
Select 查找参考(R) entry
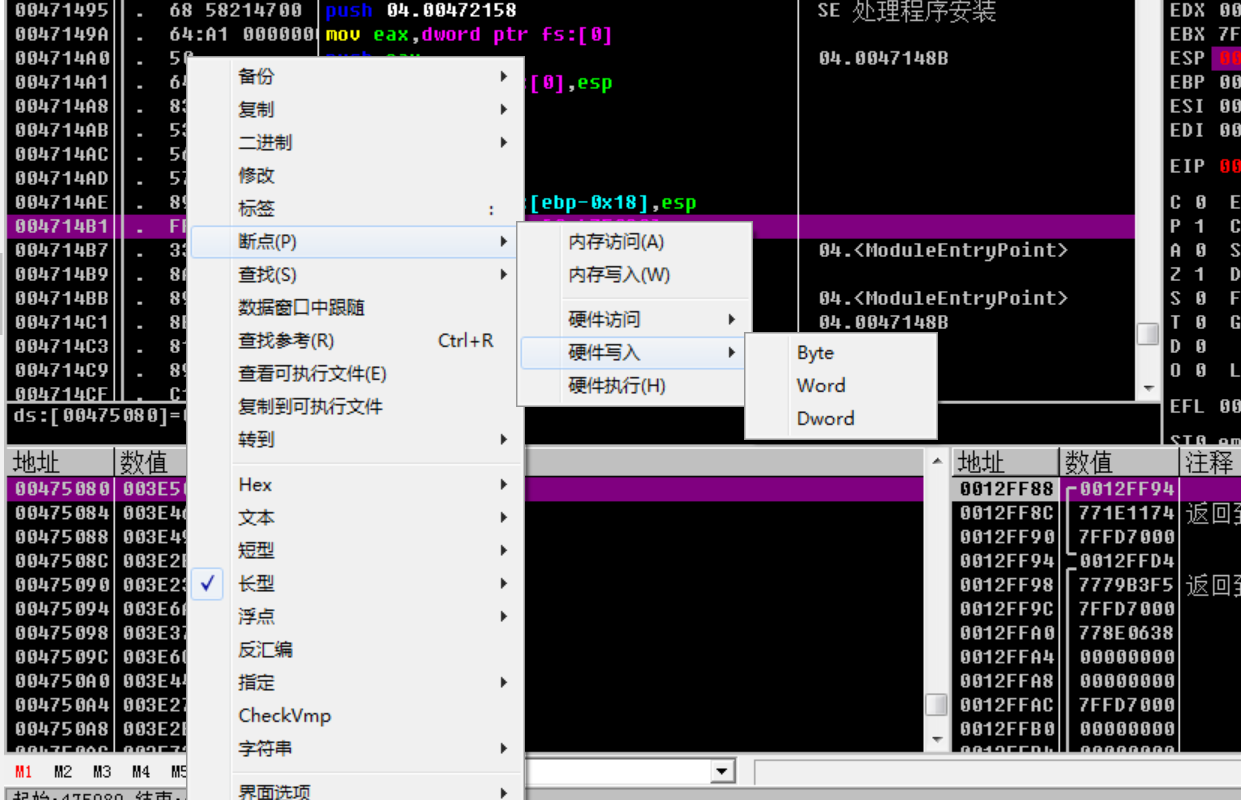[356, 340]
